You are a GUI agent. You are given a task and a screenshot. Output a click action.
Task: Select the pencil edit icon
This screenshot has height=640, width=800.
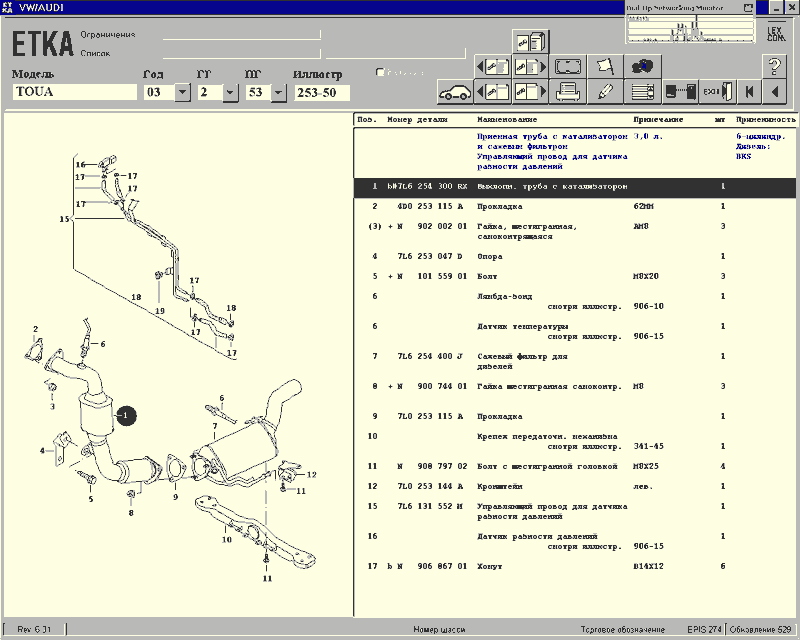tap(605, 93)
